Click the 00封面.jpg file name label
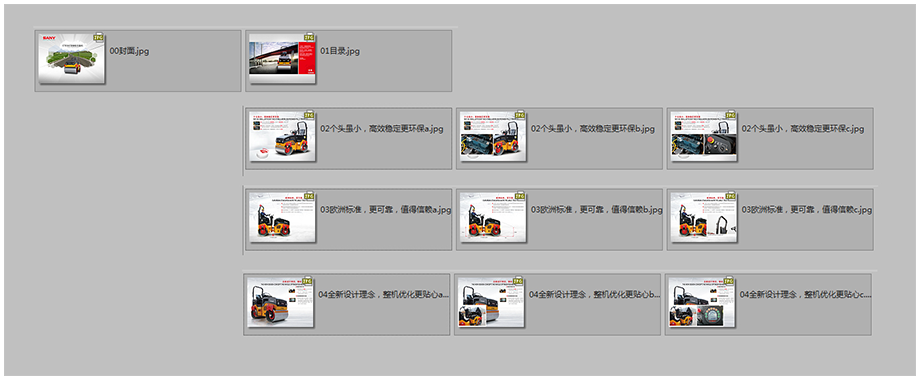Viewport: 920px width, 380px height. click(x=130, y=51)
